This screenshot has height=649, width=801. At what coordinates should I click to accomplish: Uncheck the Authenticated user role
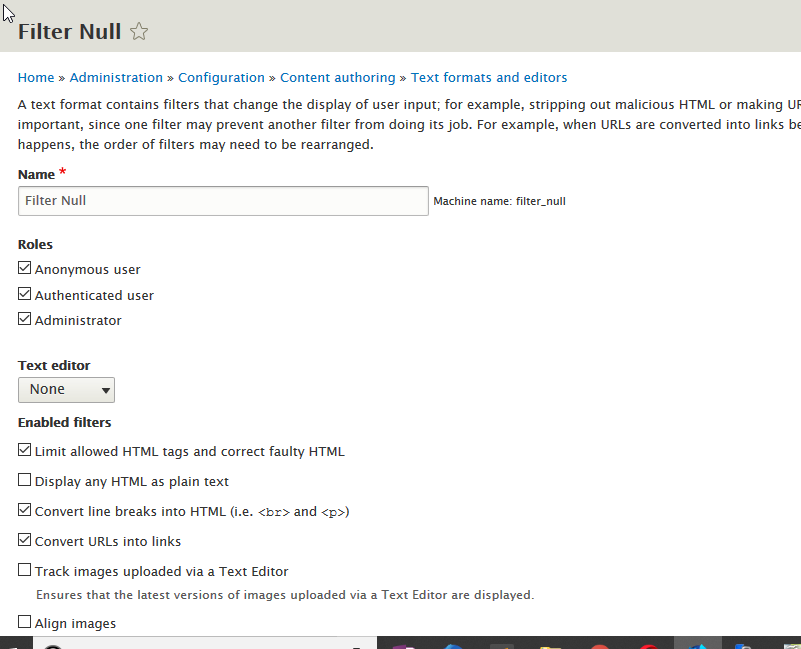click(x=24, y=294)
